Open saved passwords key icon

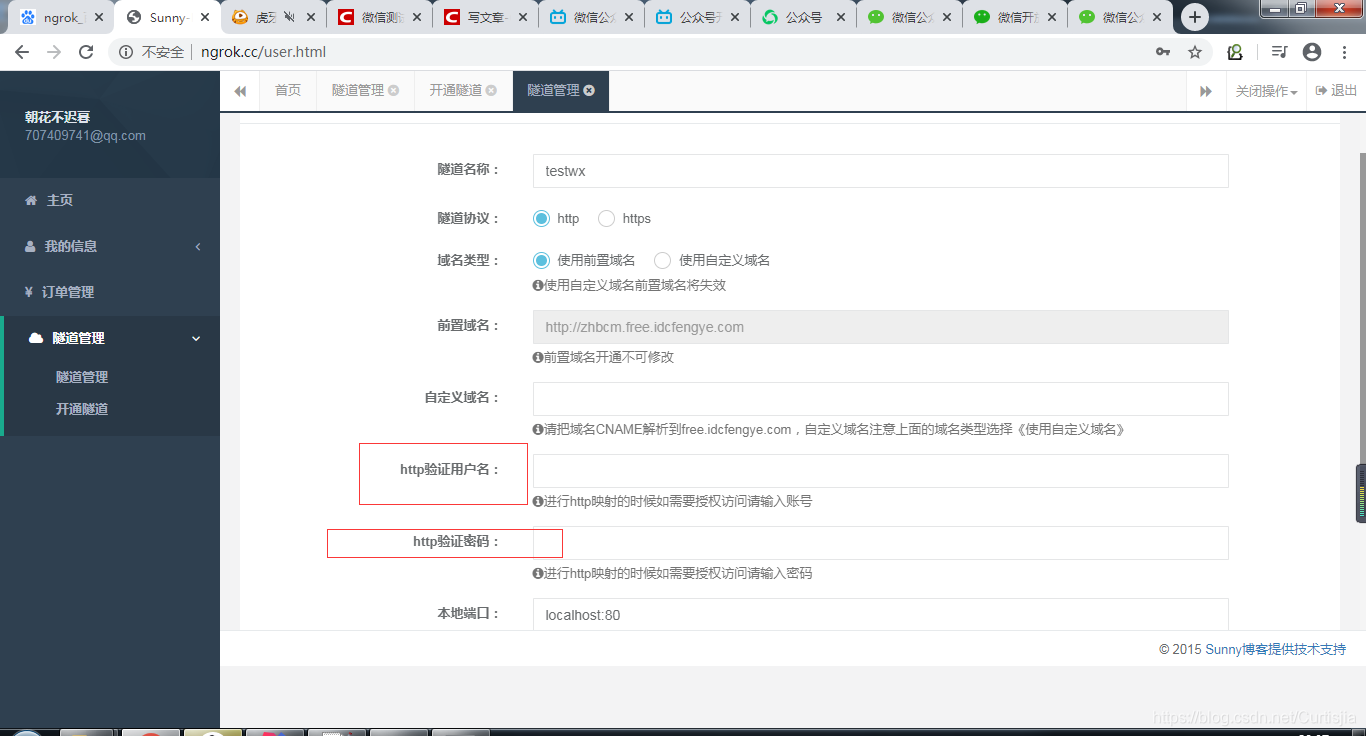click(1163, 52)
